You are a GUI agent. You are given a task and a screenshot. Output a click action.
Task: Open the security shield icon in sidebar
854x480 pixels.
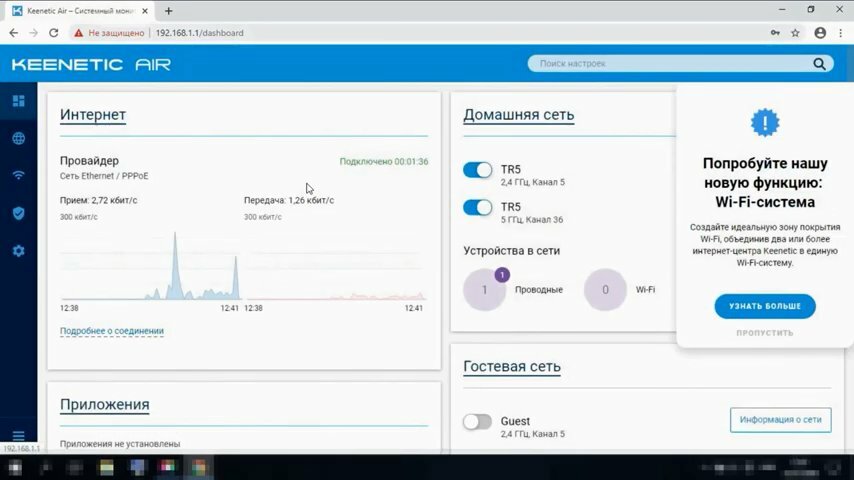[19, 213]
